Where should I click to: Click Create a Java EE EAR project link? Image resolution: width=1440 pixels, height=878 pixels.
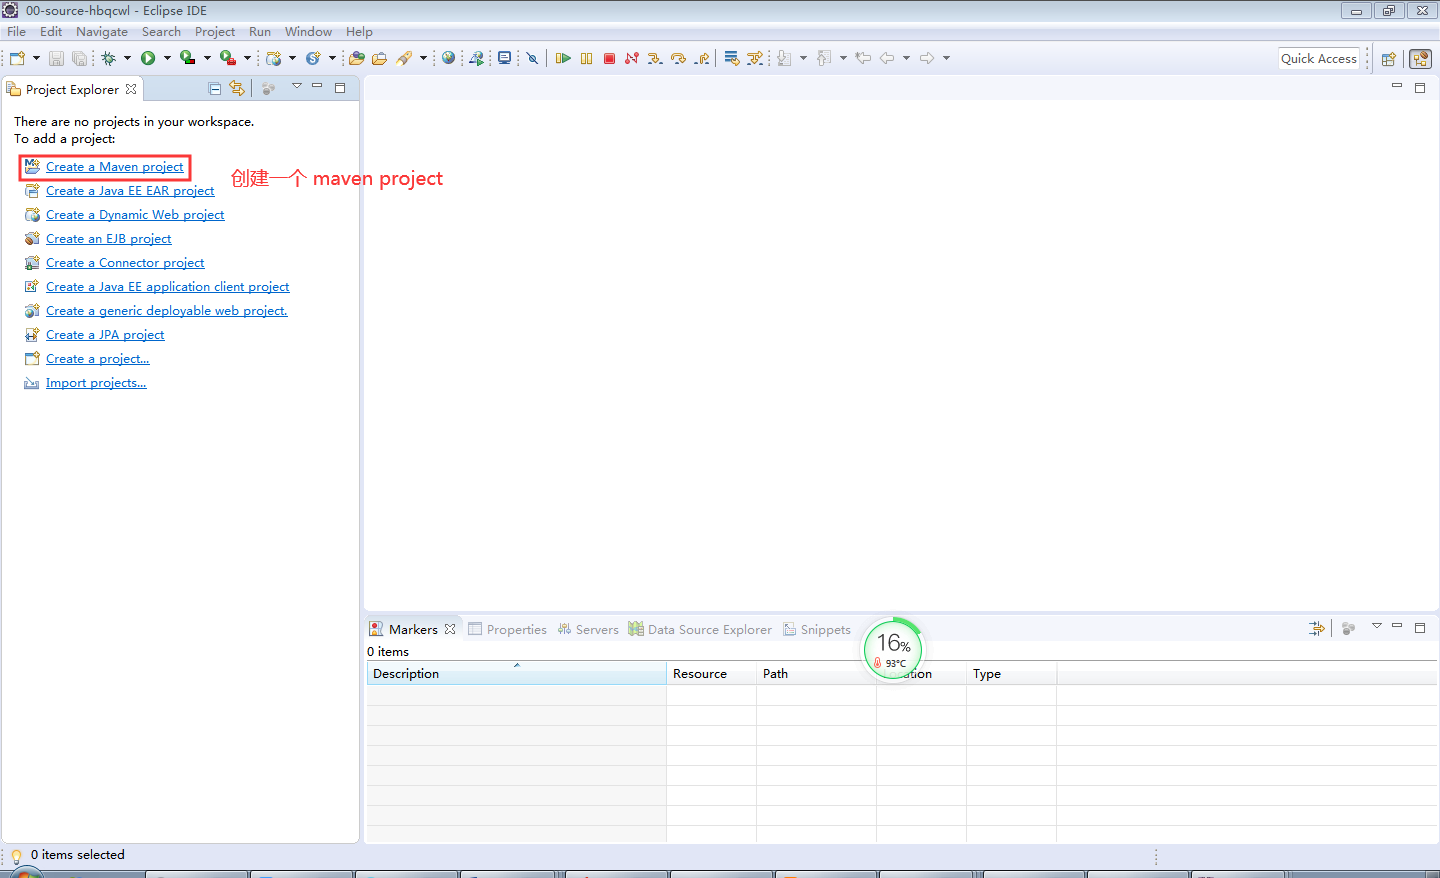click(x=130, y=191)
